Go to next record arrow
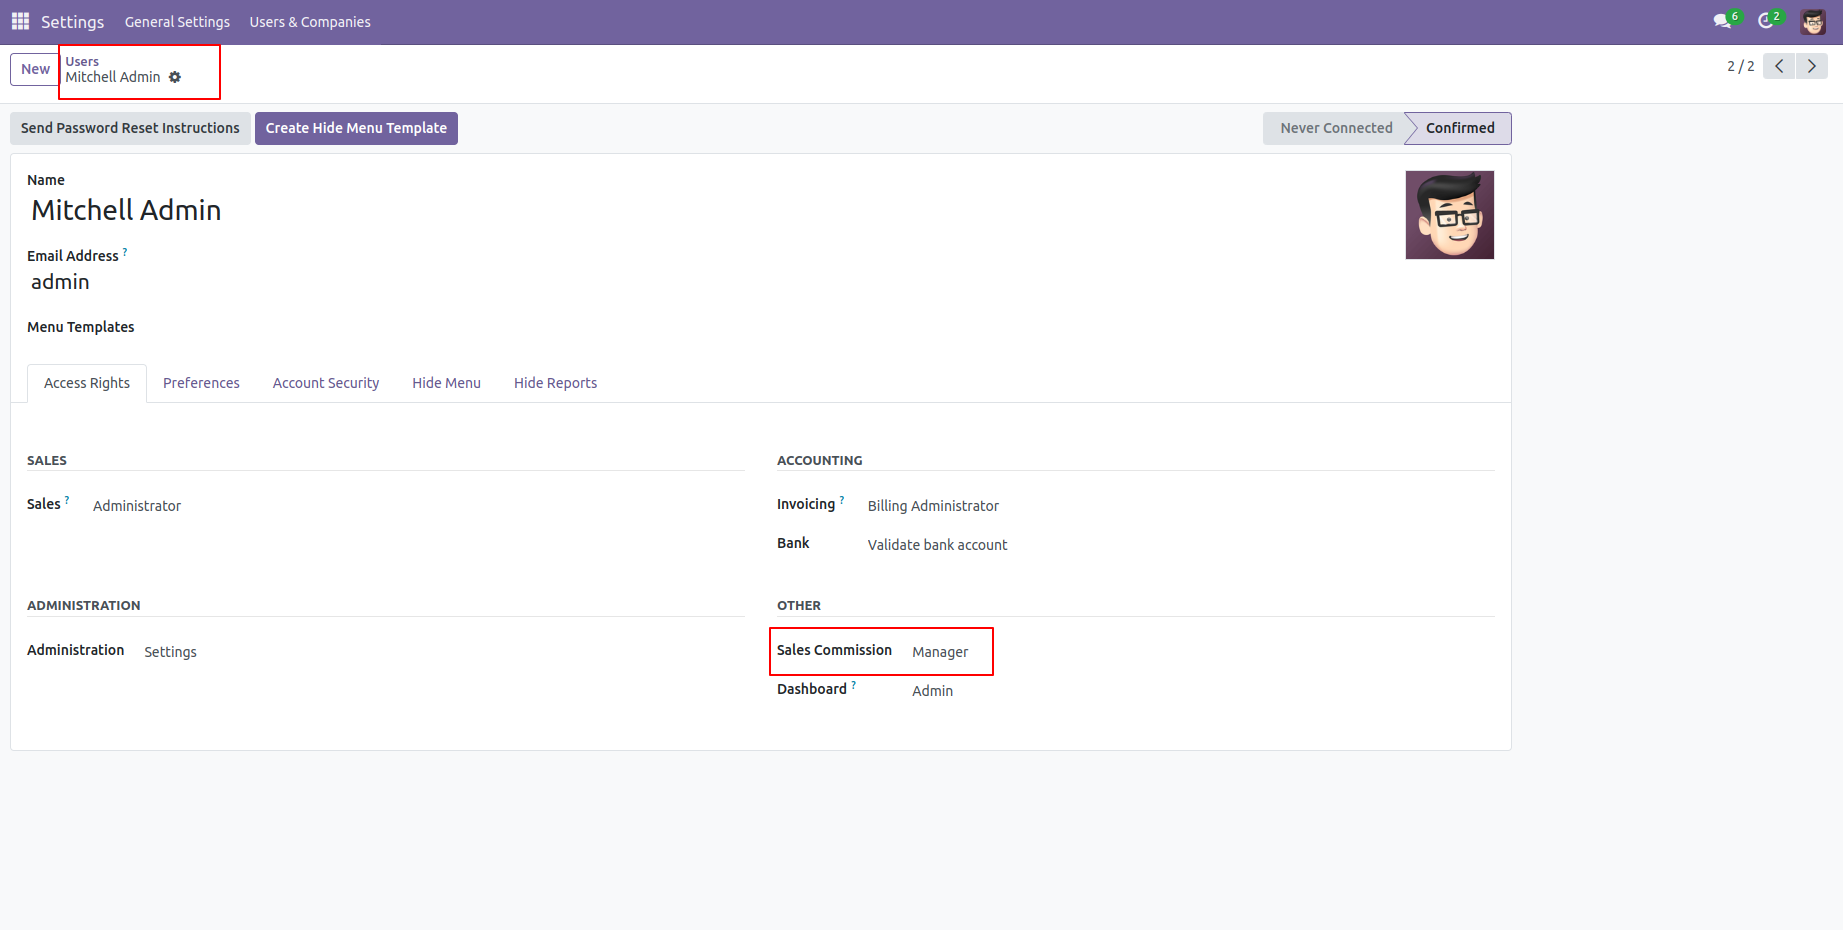1843x930 pixels. click(1811, 66)
